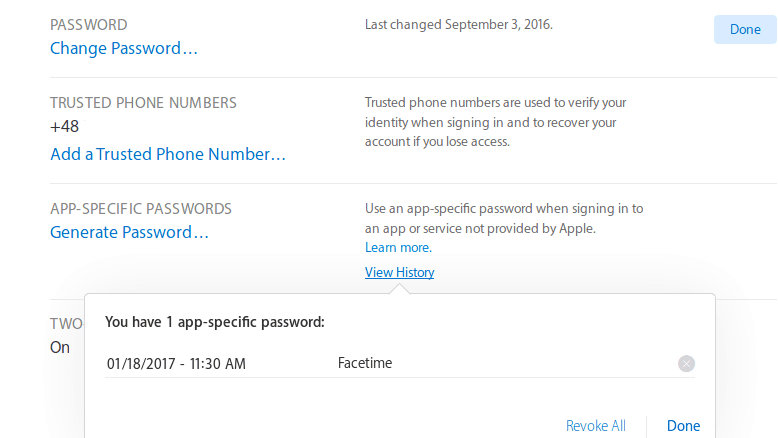Click the popover pointer arrow under View History
Image resolution: width=778 pixels, height=438 pixels.
[x=399, y=289]
